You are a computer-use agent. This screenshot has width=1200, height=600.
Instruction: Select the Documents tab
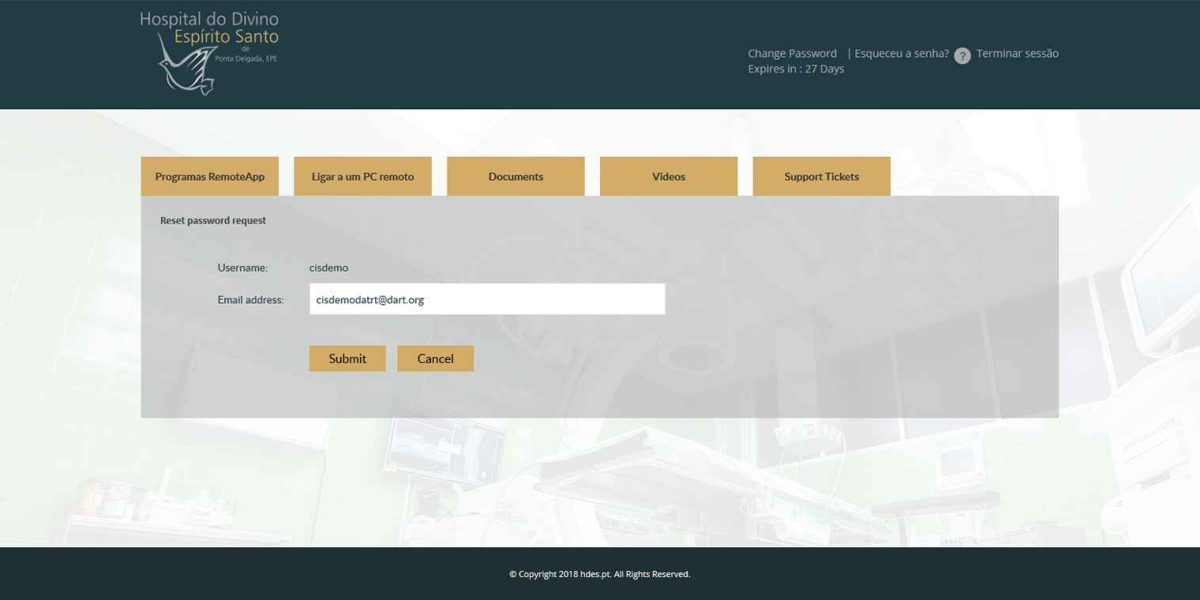pyautogui.click(x=516, y=177)
